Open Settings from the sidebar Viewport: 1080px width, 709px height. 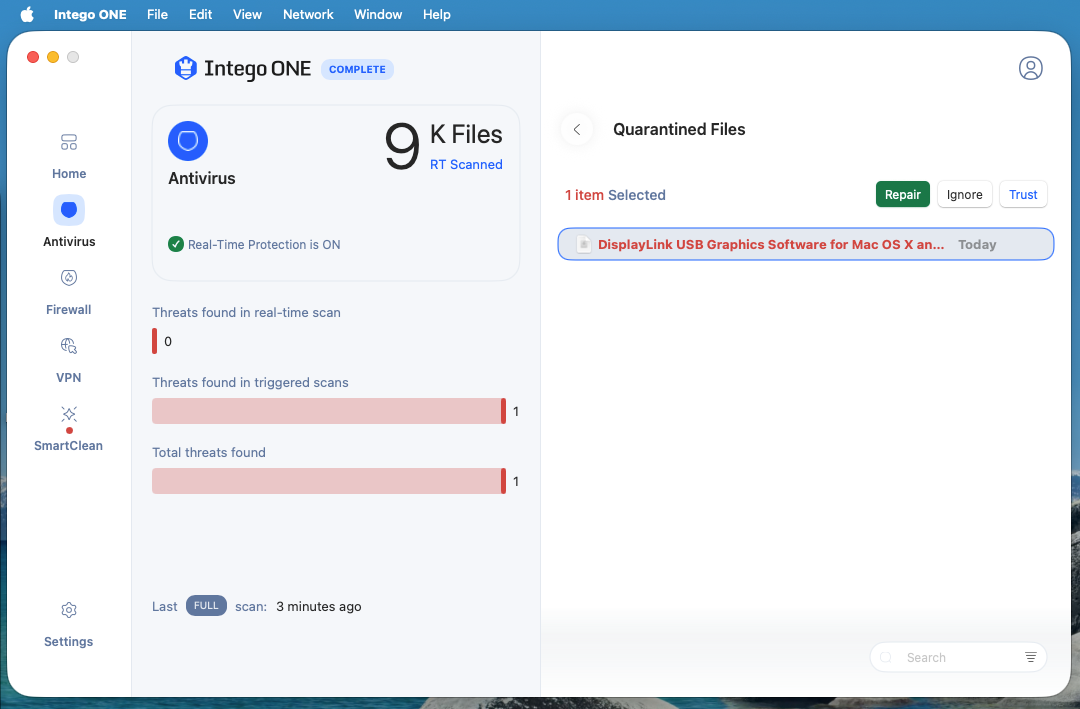point(69,624)
